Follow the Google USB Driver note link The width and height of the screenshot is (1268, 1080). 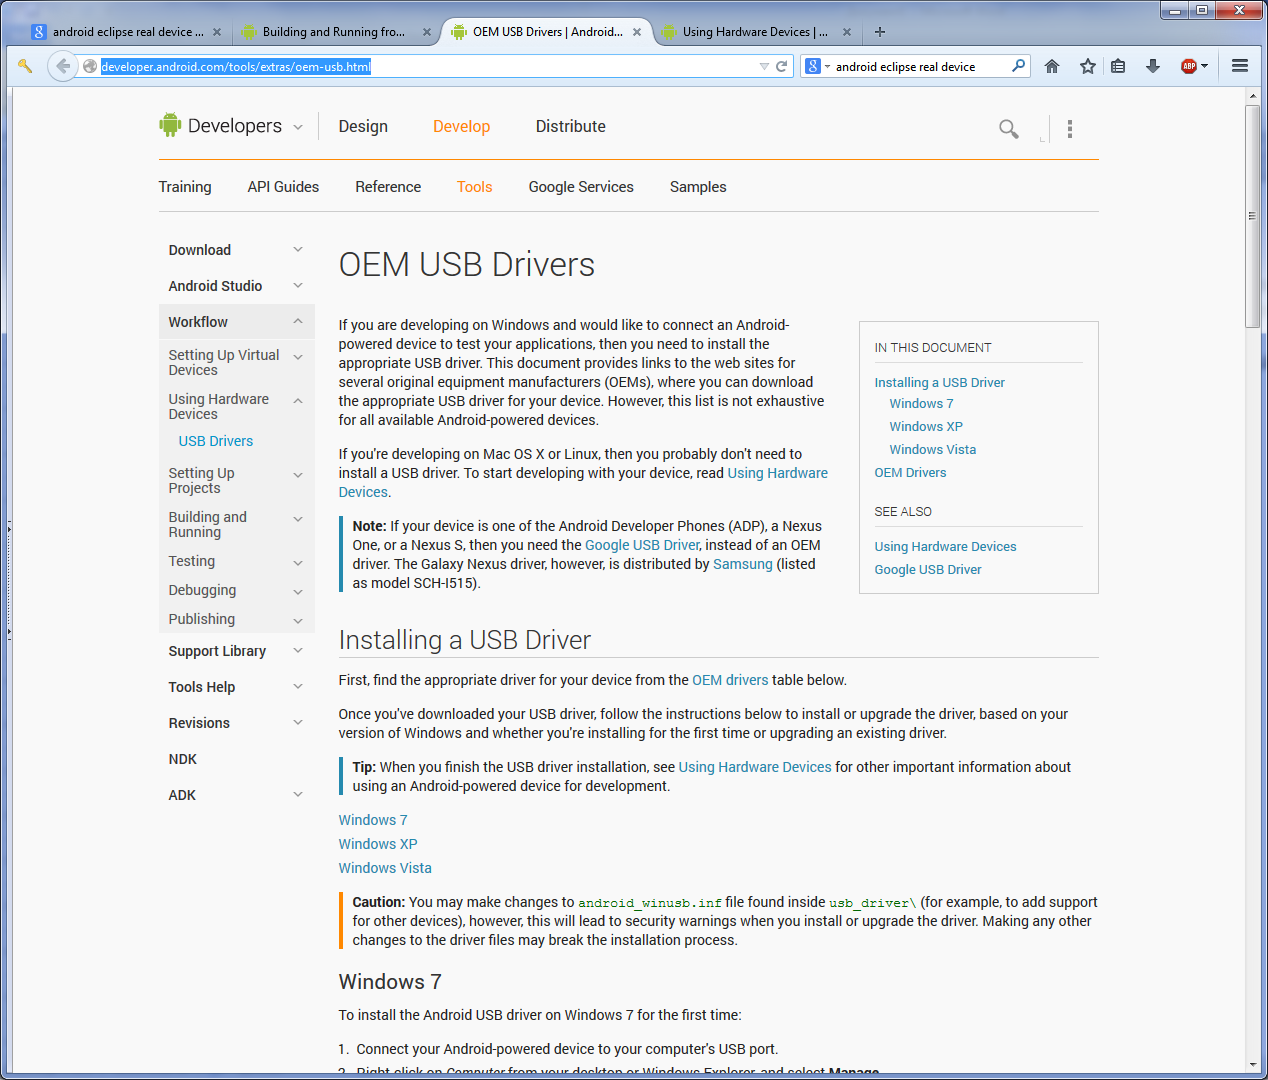642,545
